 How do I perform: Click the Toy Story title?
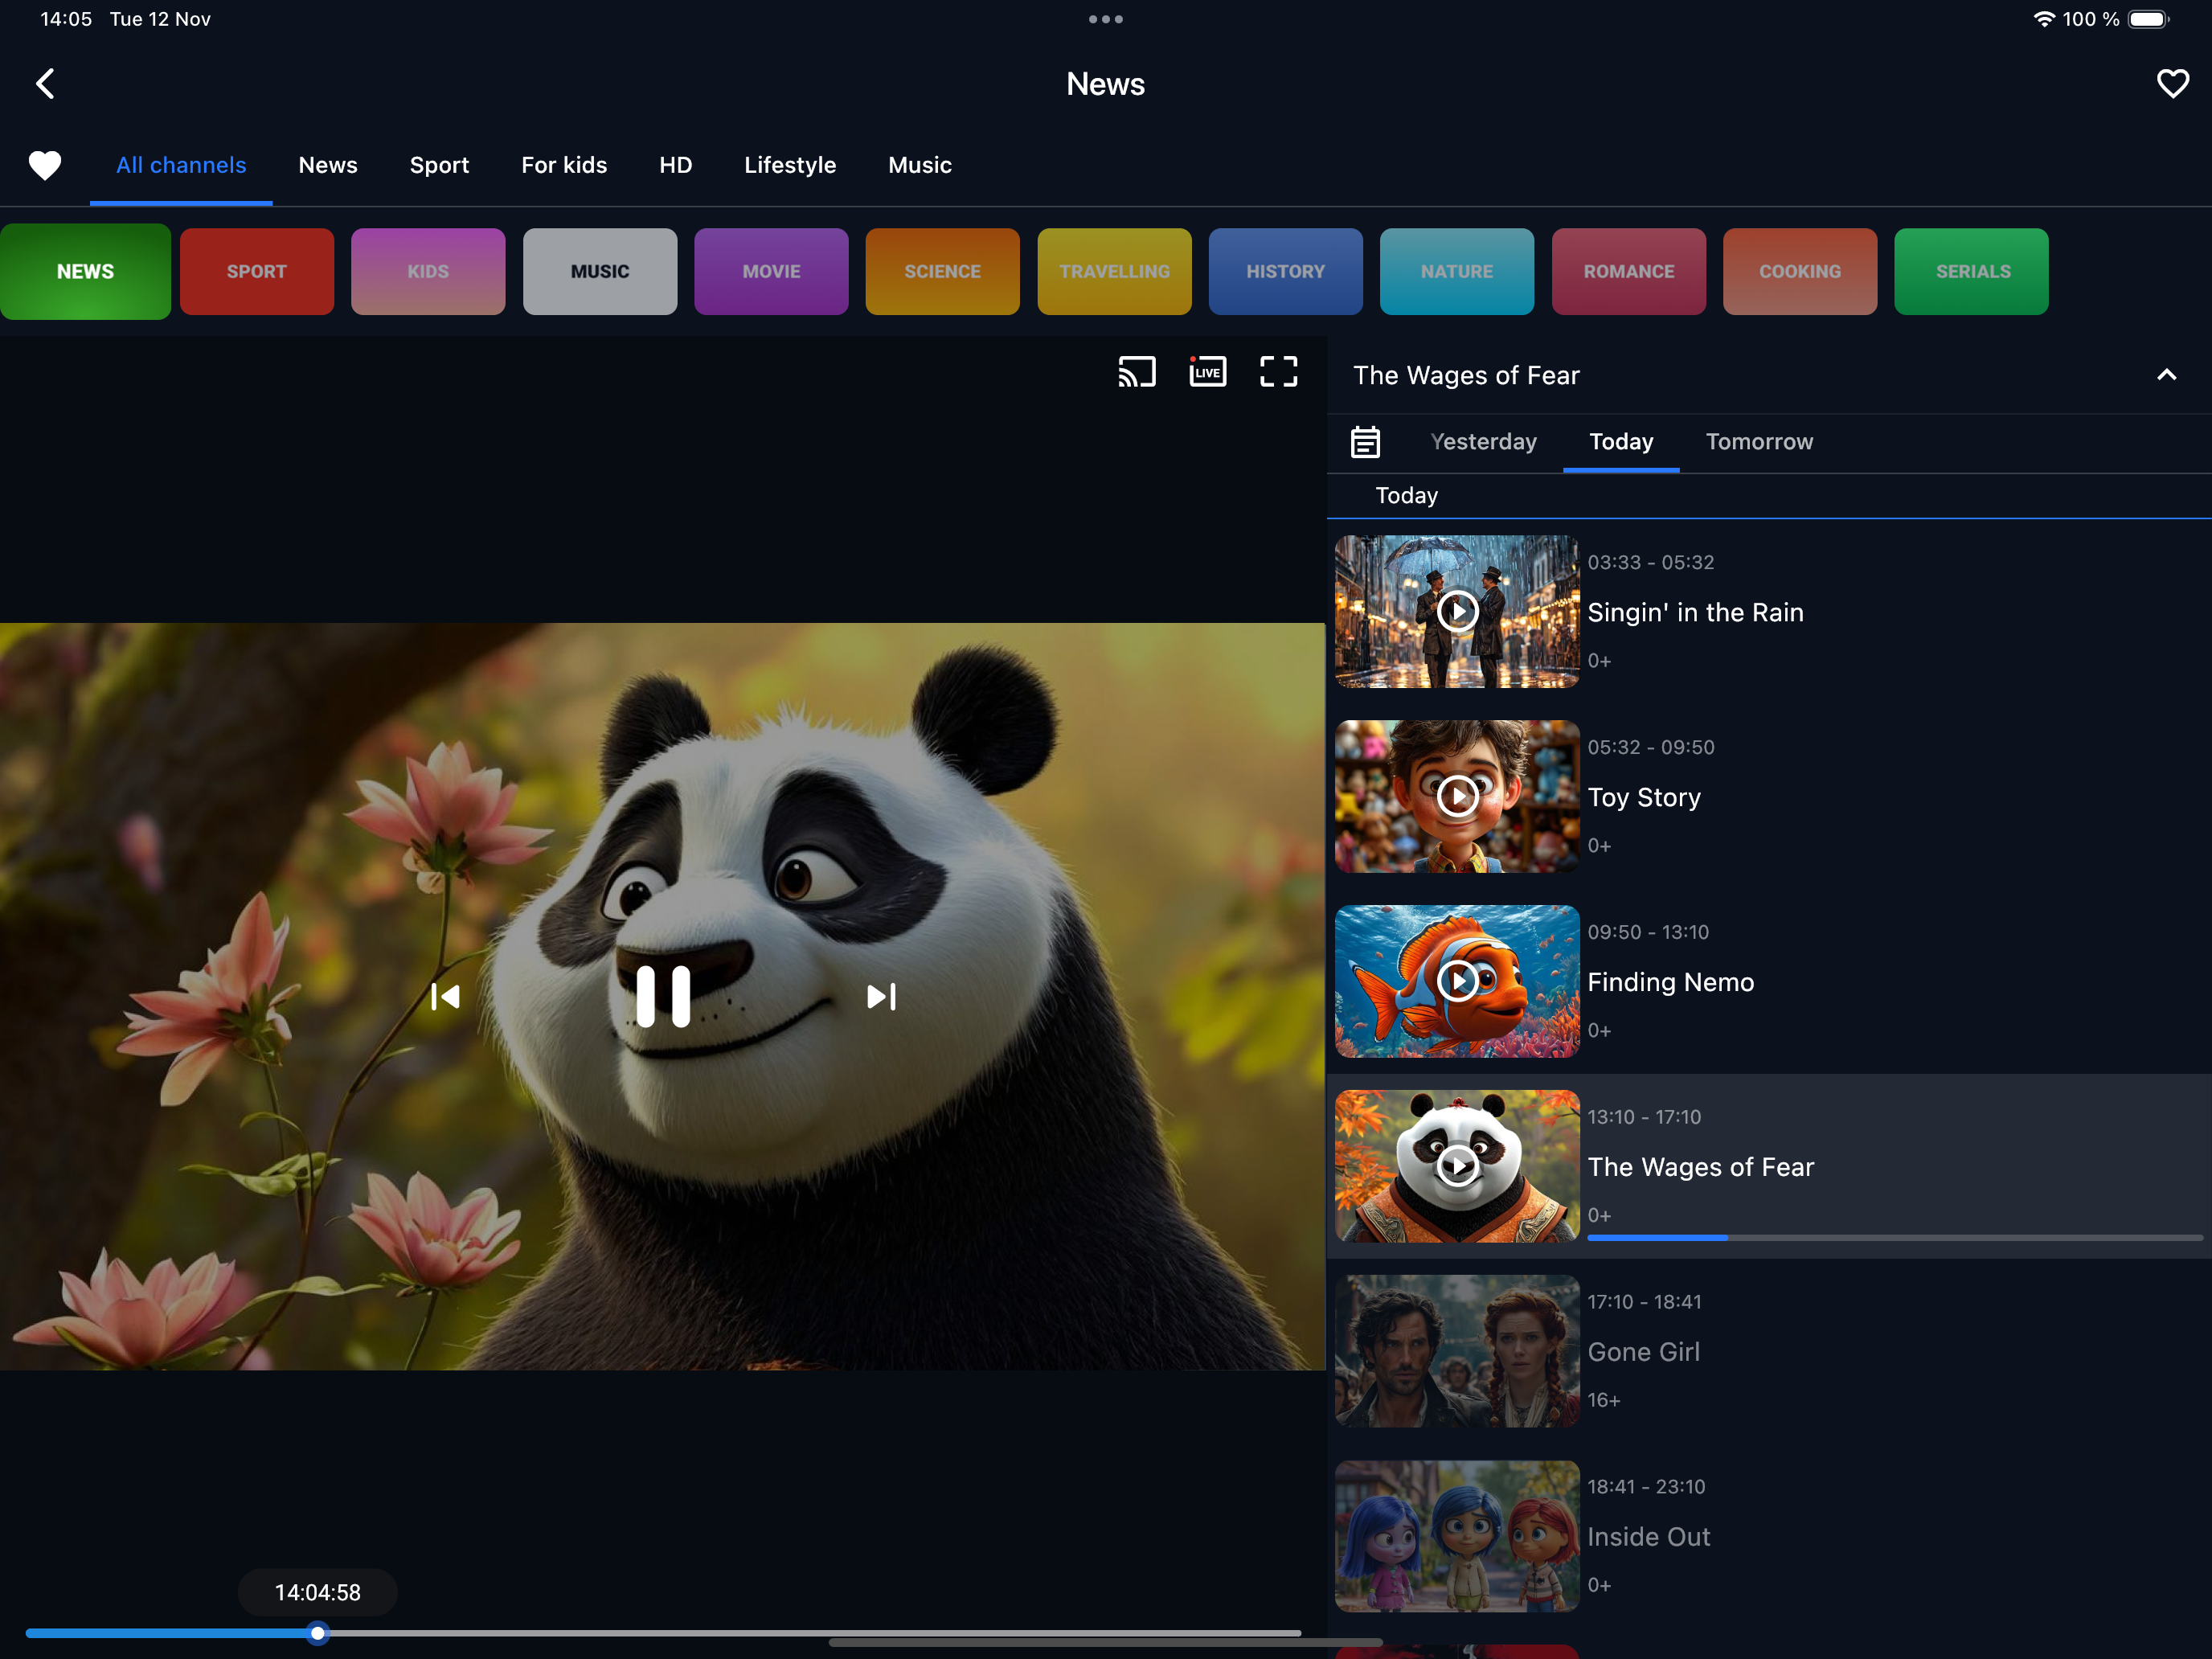1644,797
